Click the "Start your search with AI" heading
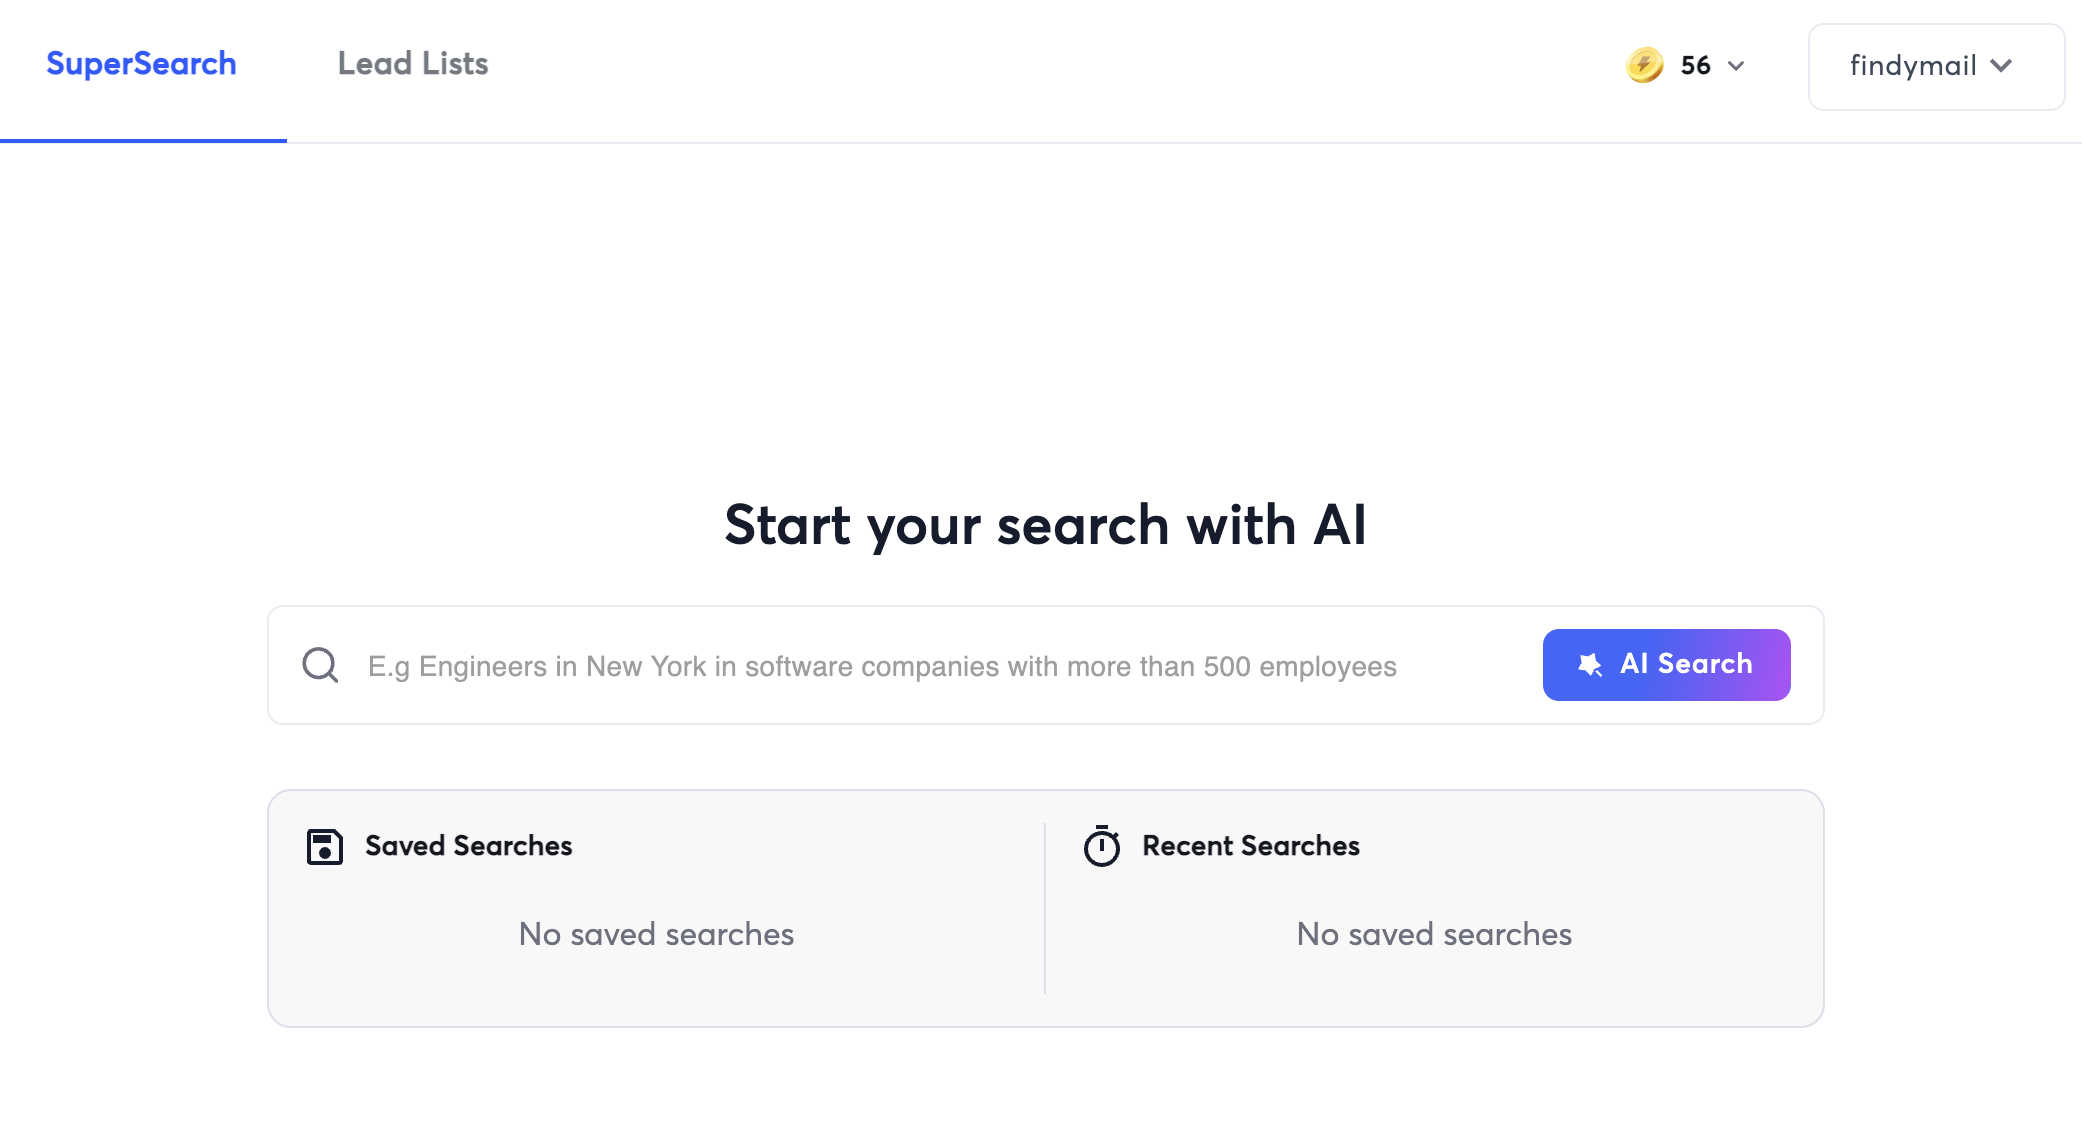This screenshot has width=2082, height=1138. click(1045, 525)
